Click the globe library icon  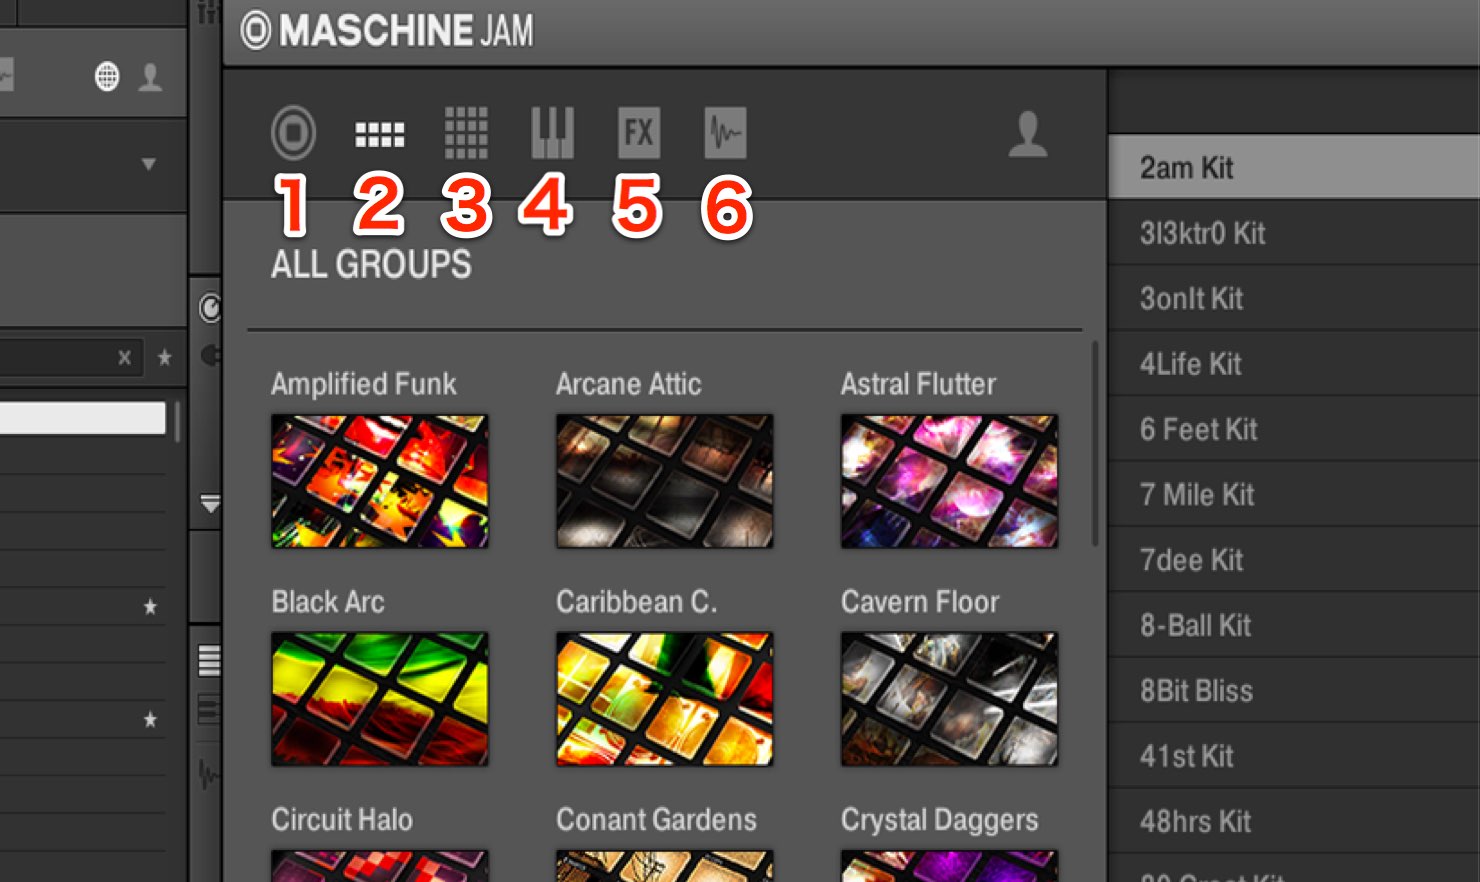coord(107,76)
